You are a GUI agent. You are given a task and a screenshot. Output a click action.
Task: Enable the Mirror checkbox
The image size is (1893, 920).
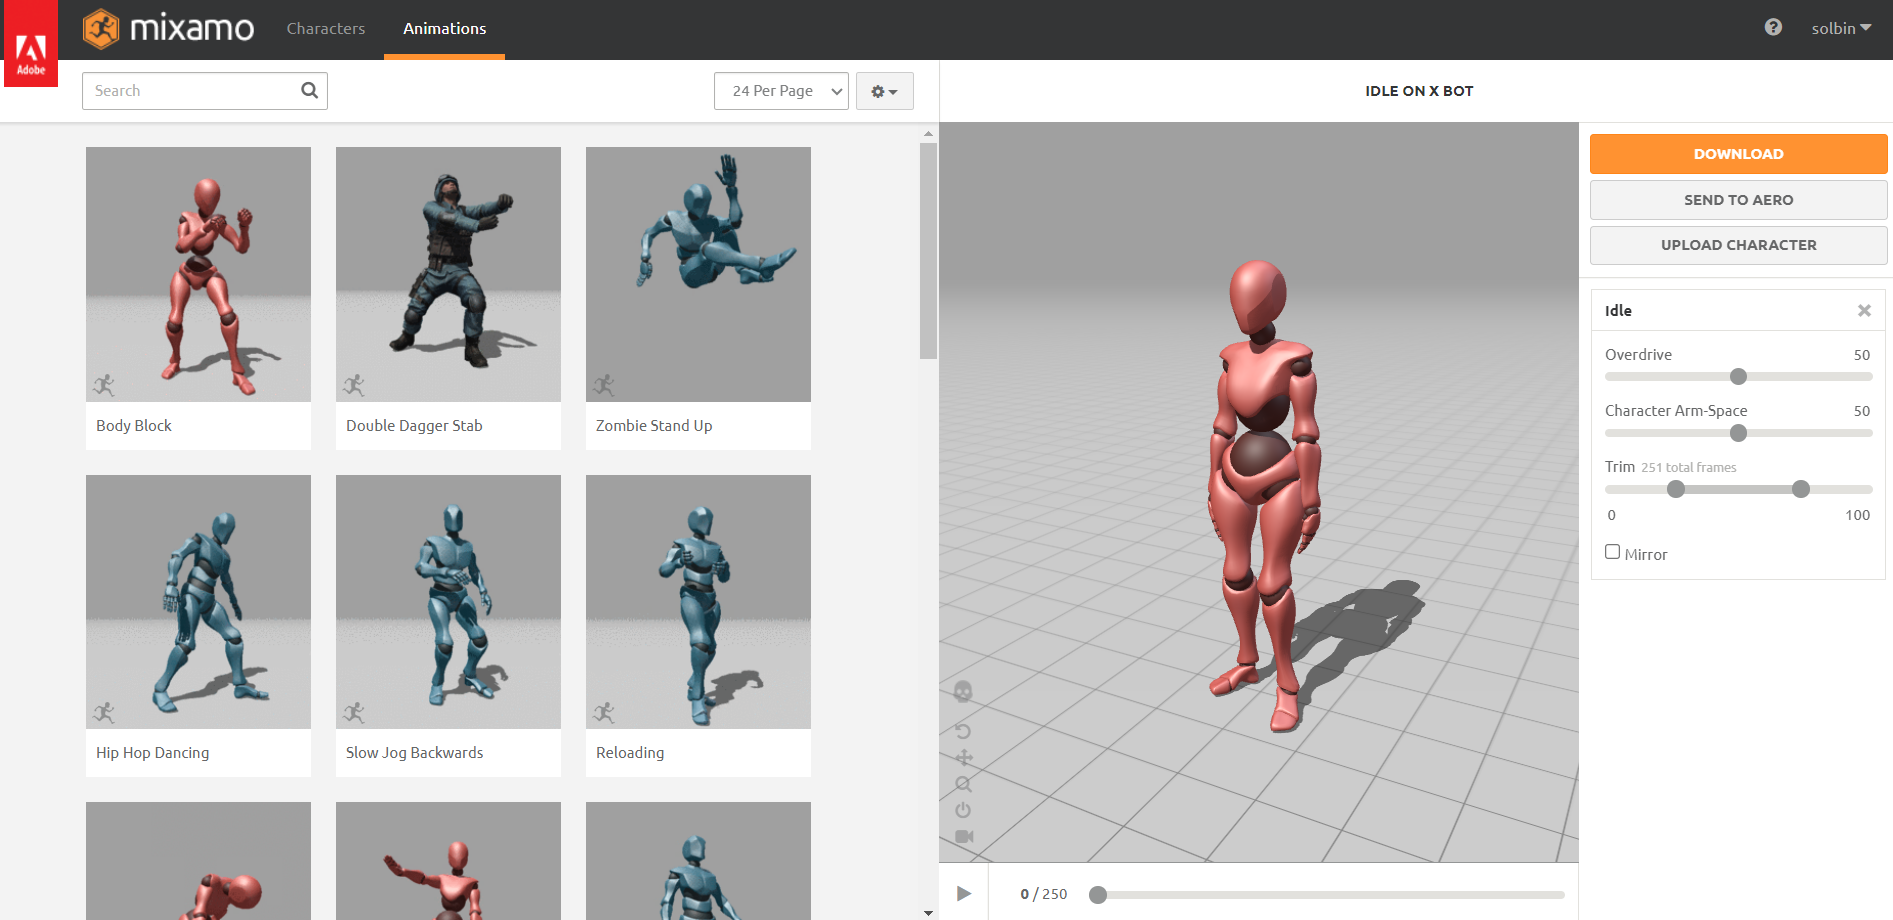pos(1611,551)
